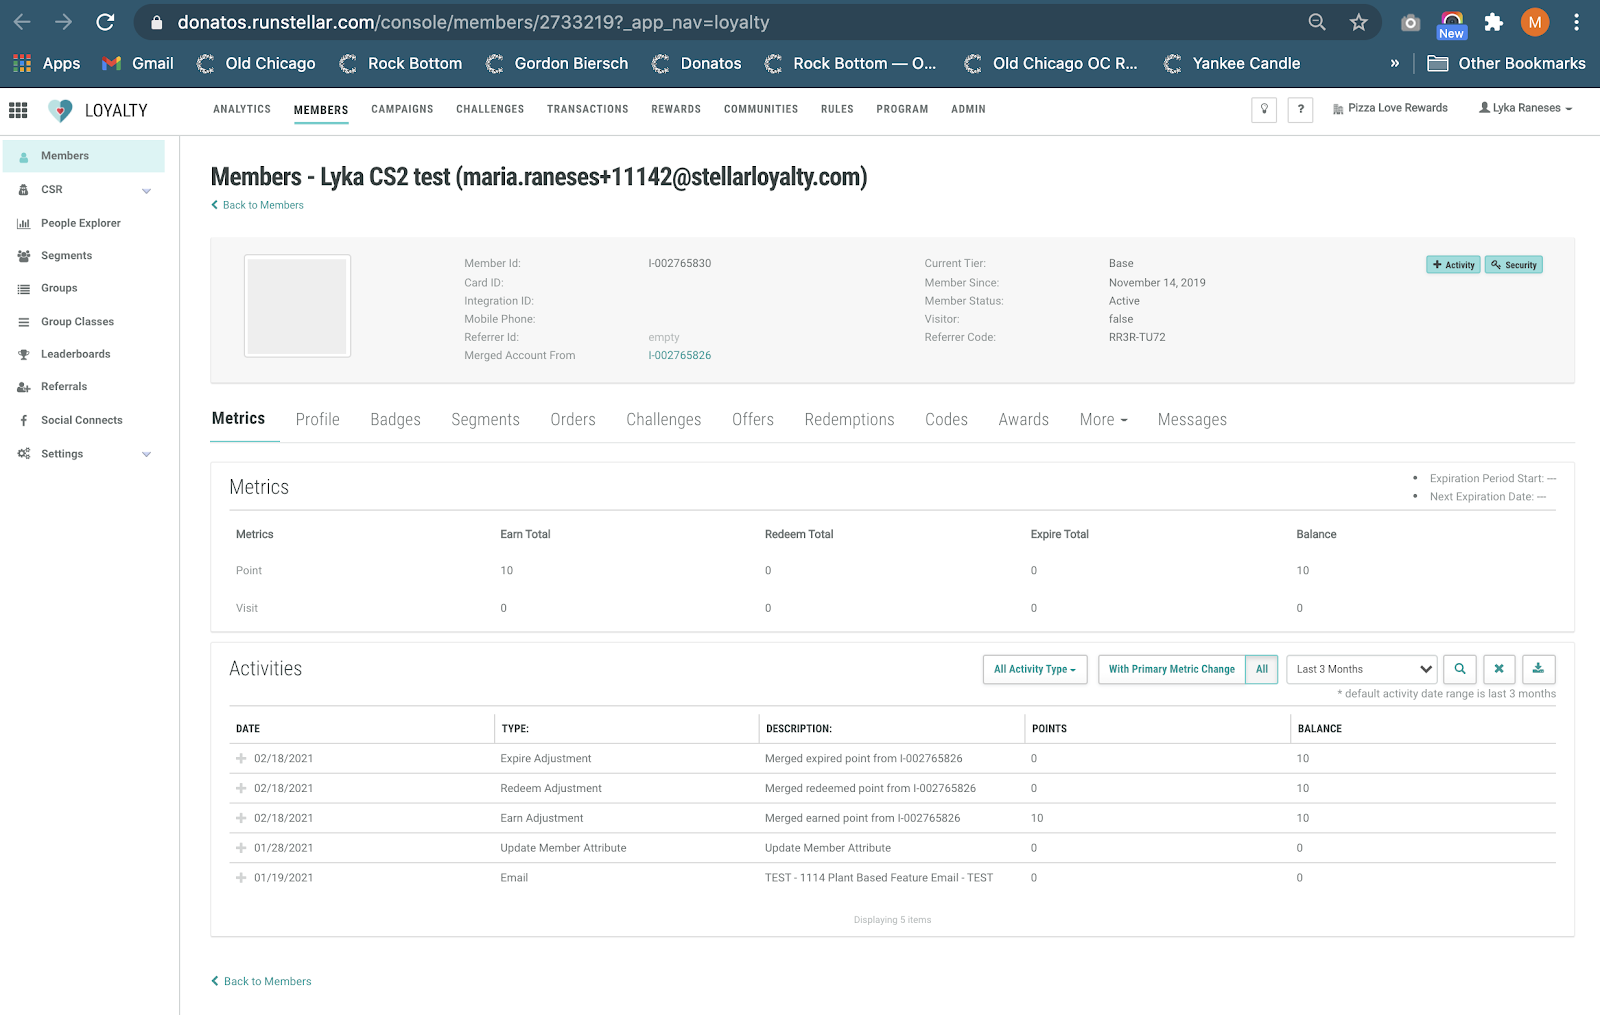Bookmark this page with the star icon

coord(1358,22)
